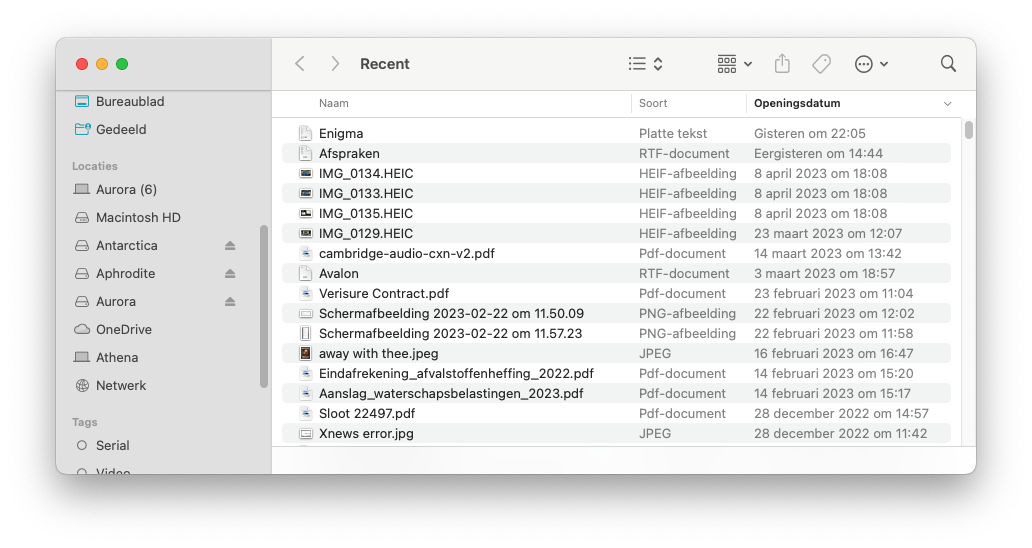This screenshot has height=548, width=1032.
Task: Eject the Aurora disk volume
Action: pos(230,302)
